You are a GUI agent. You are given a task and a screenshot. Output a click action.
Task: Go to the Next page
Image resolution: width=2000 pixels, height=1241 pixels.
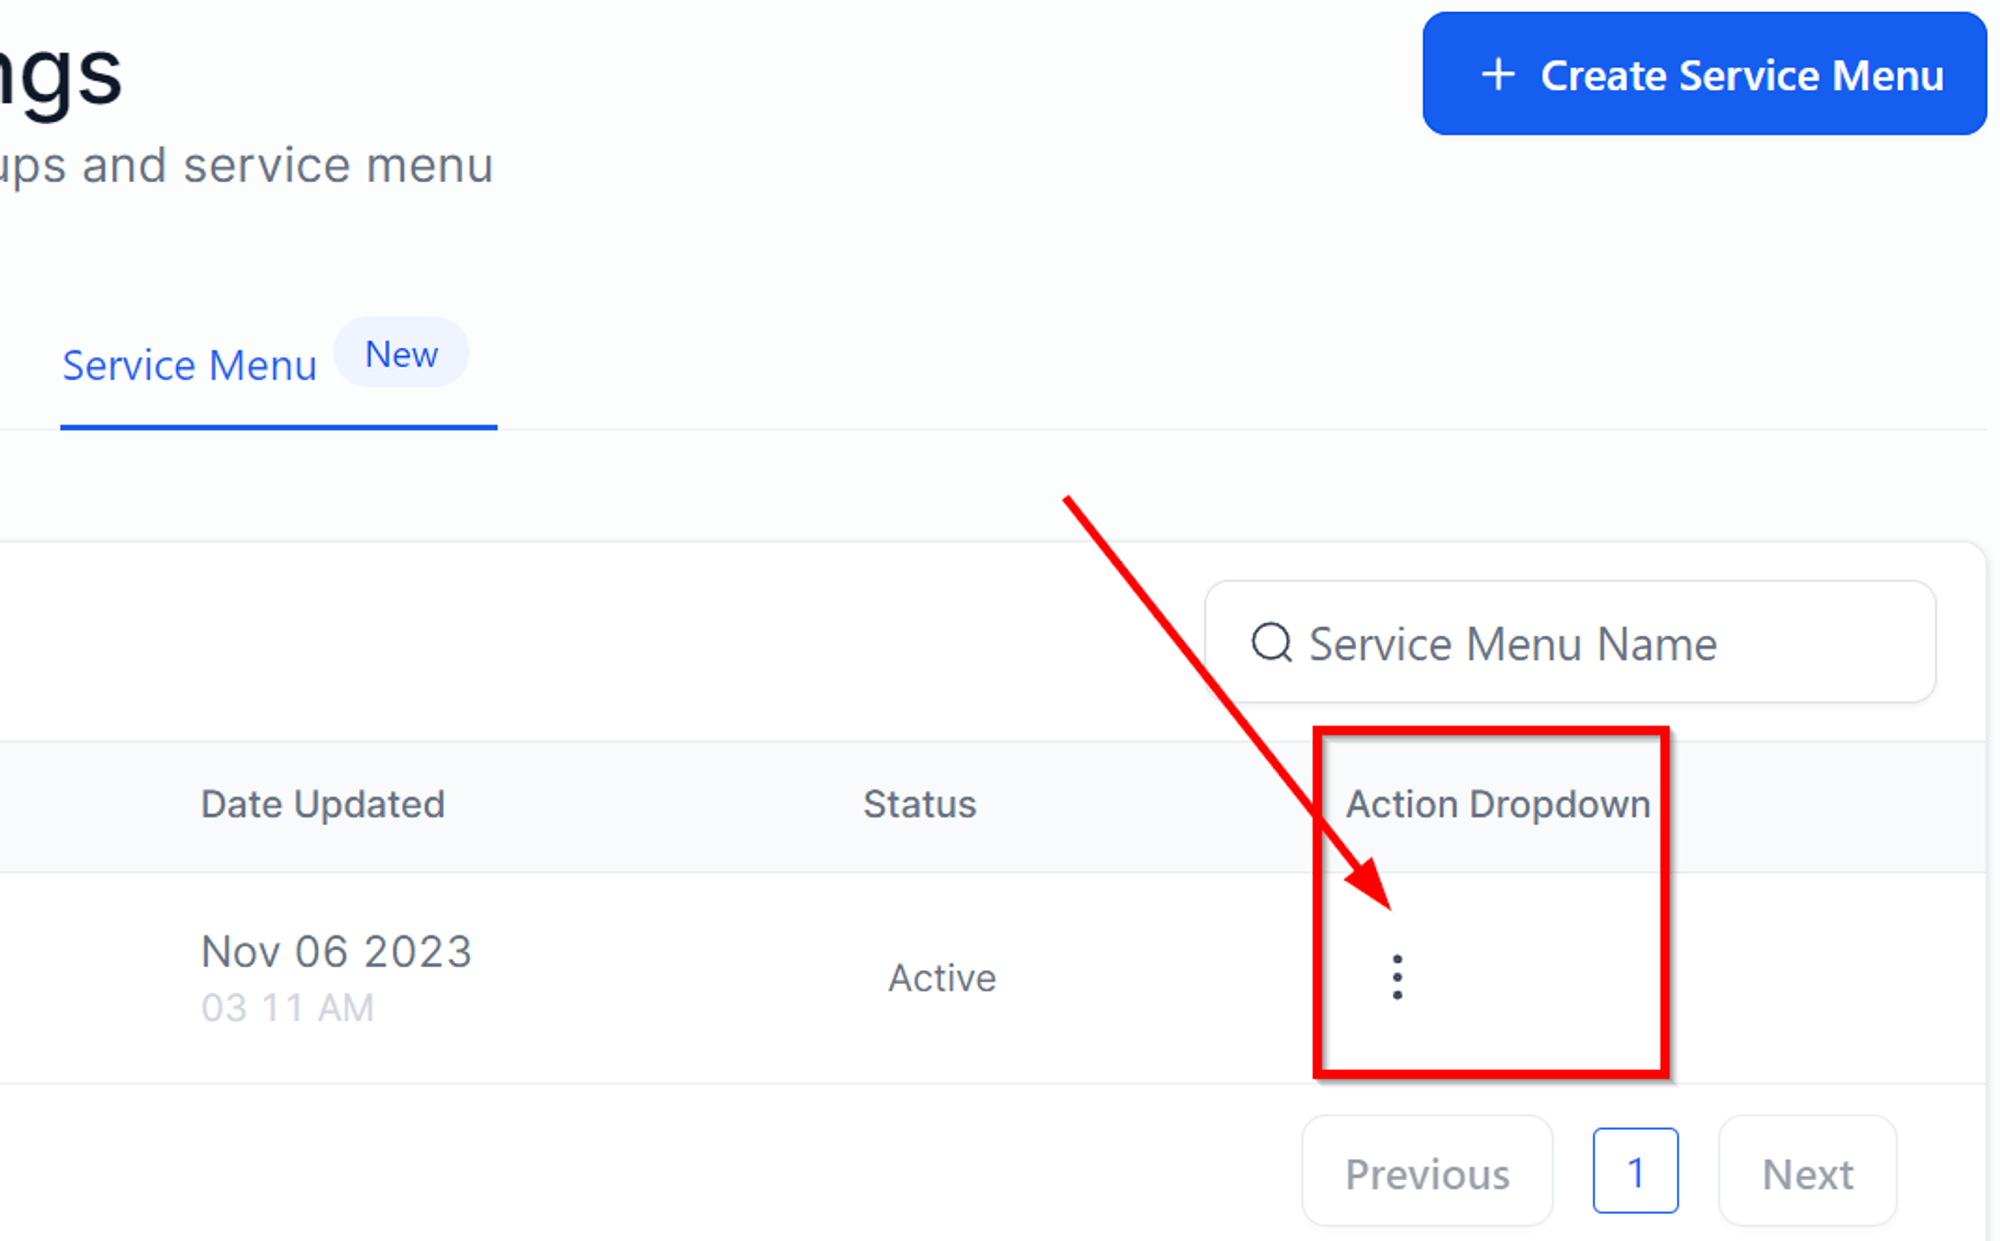point(1807,1173)
